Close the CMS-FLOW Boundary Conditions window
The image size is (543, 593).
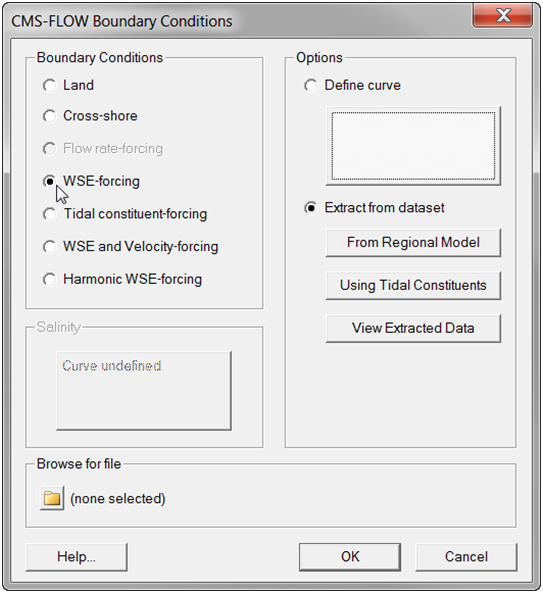(x=503, y=16)
